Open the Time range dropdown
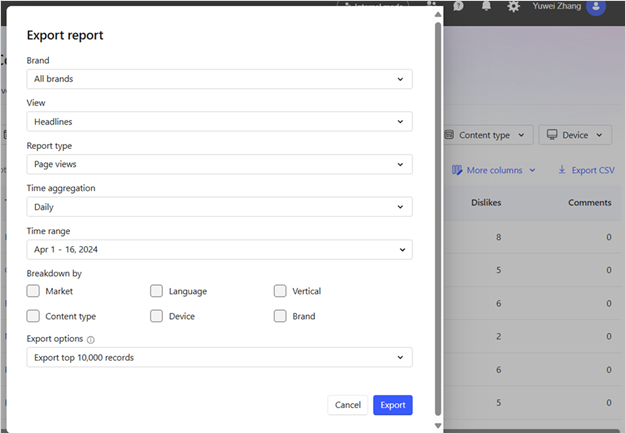The image size is (626, 434). (219, 250)
